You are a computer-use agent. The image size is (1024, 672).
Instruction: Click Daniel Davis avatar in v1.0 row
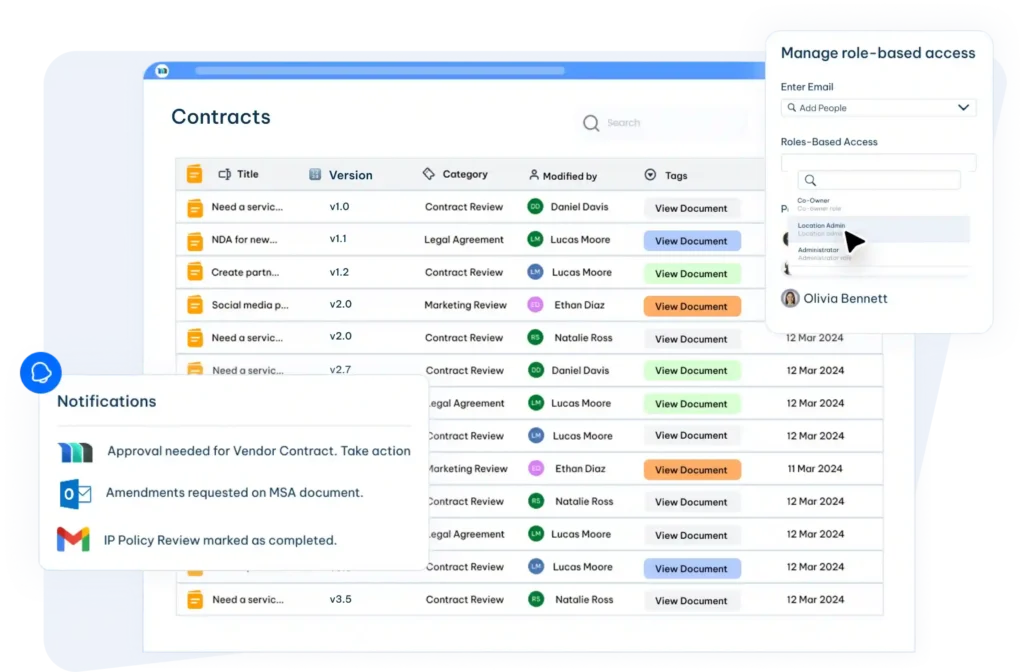point(535,206)
